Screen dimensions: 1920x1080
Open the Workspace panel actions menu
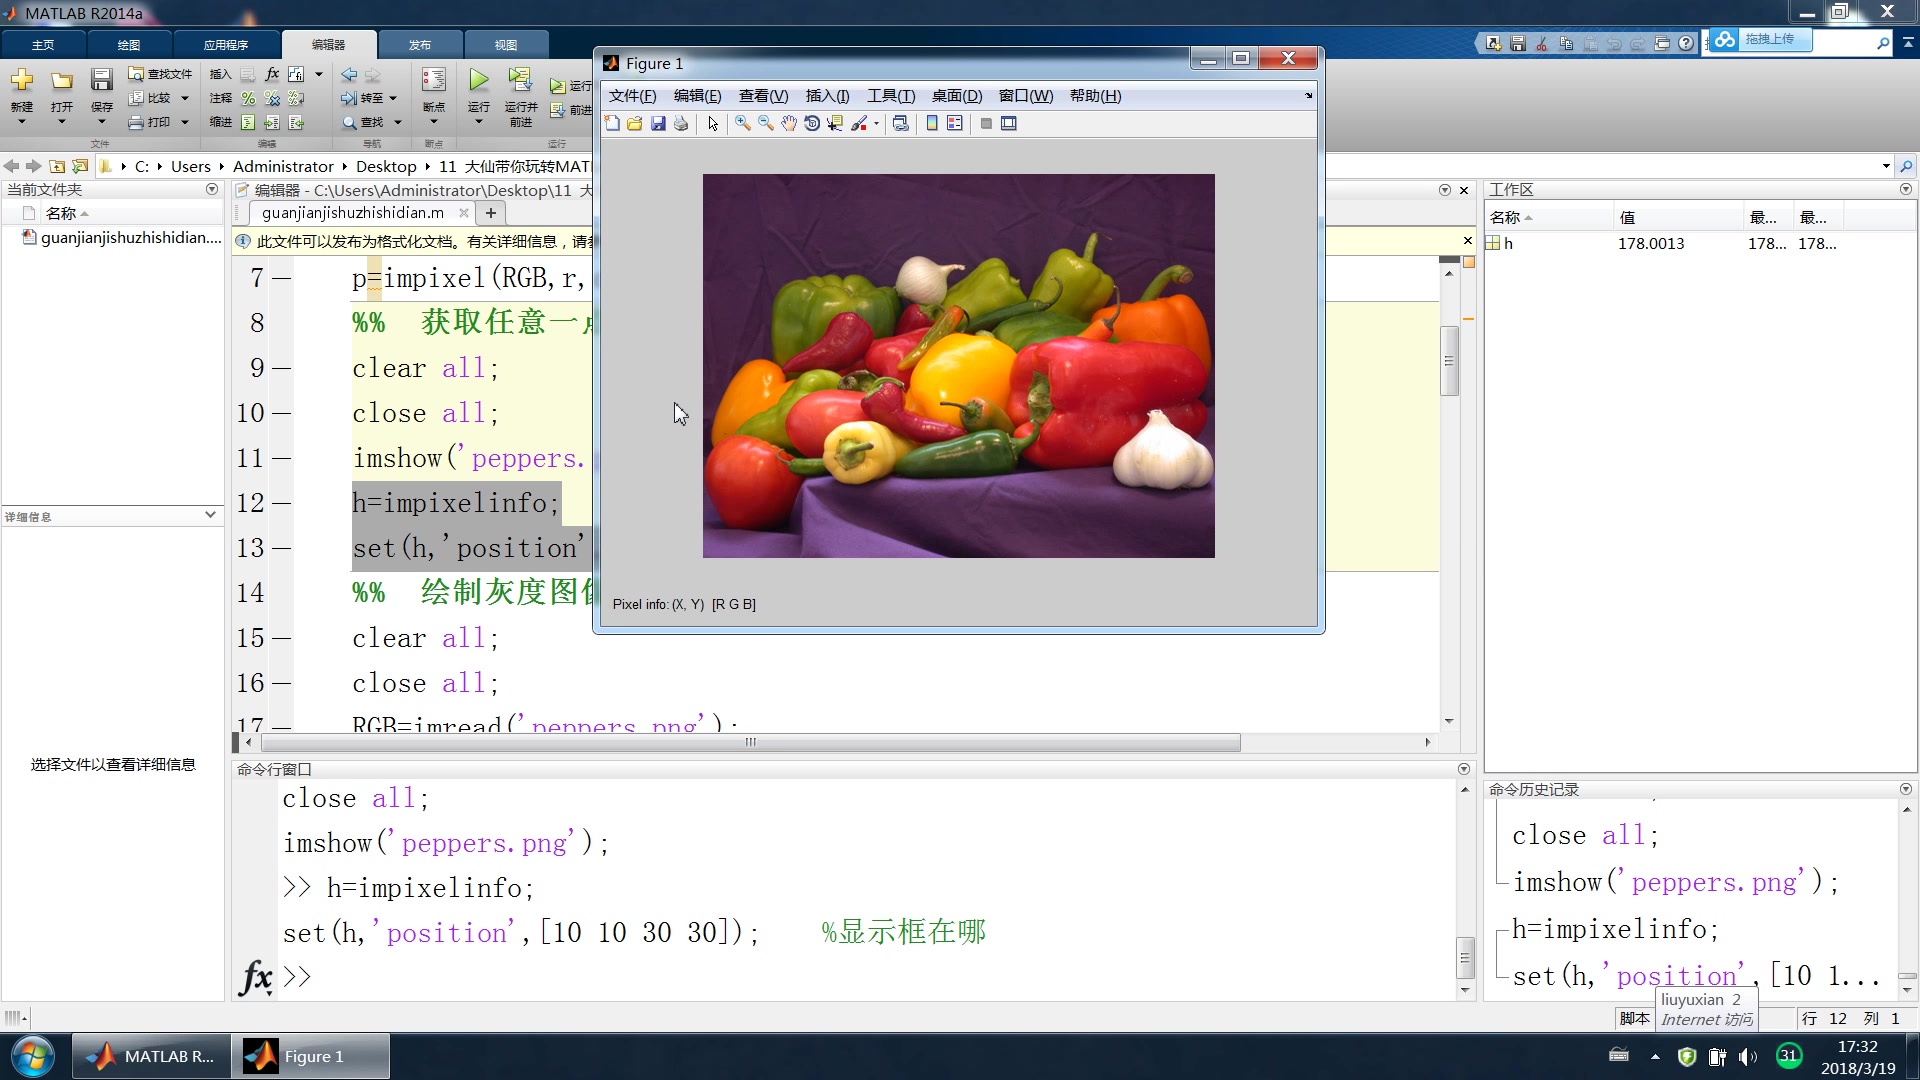[1905, 189]
